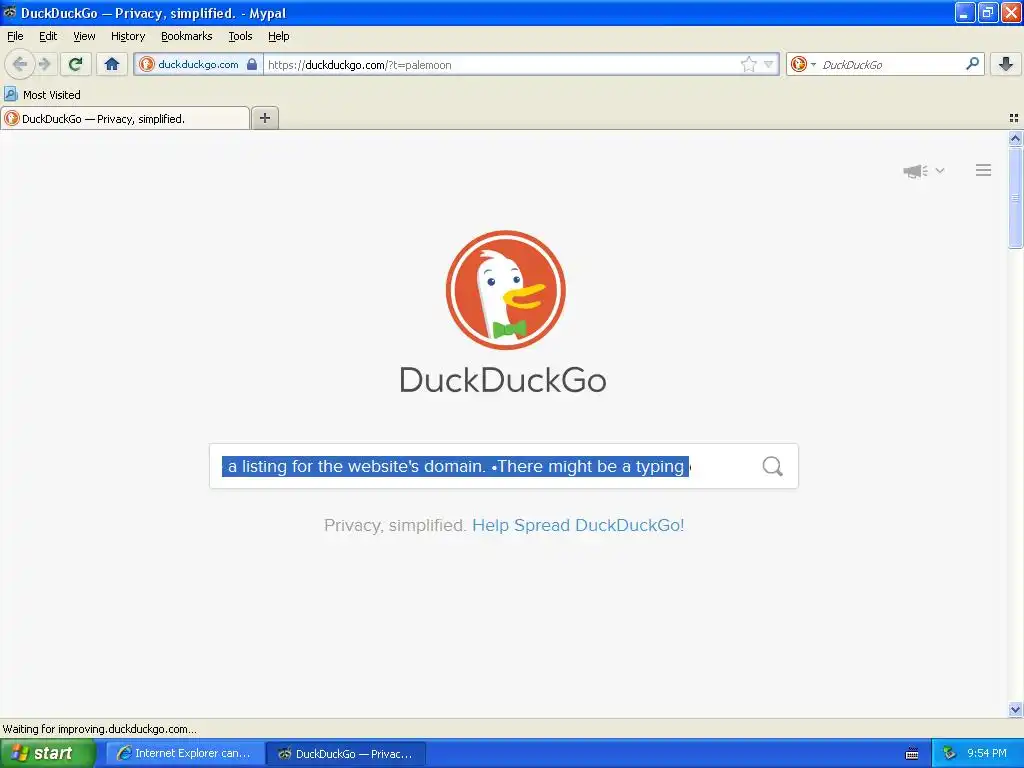Follow the Help Spread DuckDuckGo! link
This screenshot has height=768, width=1024.
click(578, 525)
